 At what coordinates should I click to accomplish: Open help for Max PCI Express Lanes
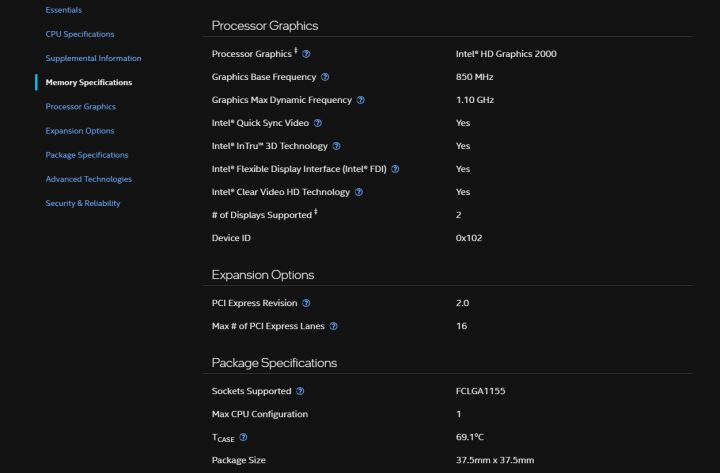click(334, 326)
